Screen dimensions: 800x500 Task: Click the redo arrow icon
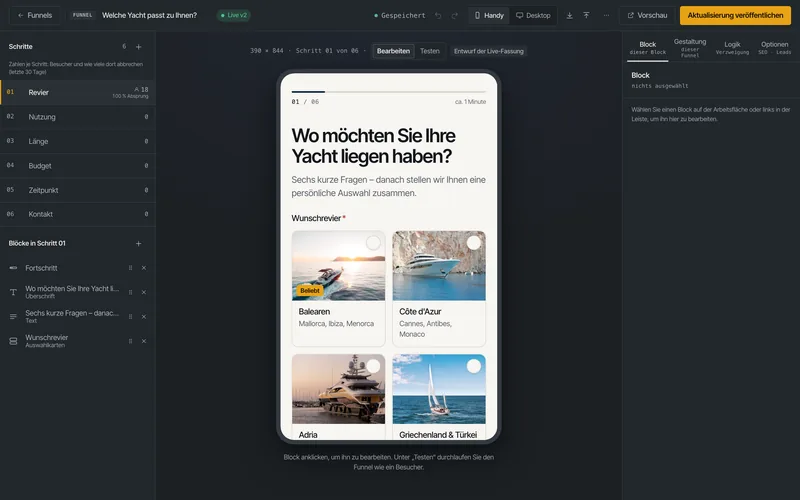coord(455,16)
